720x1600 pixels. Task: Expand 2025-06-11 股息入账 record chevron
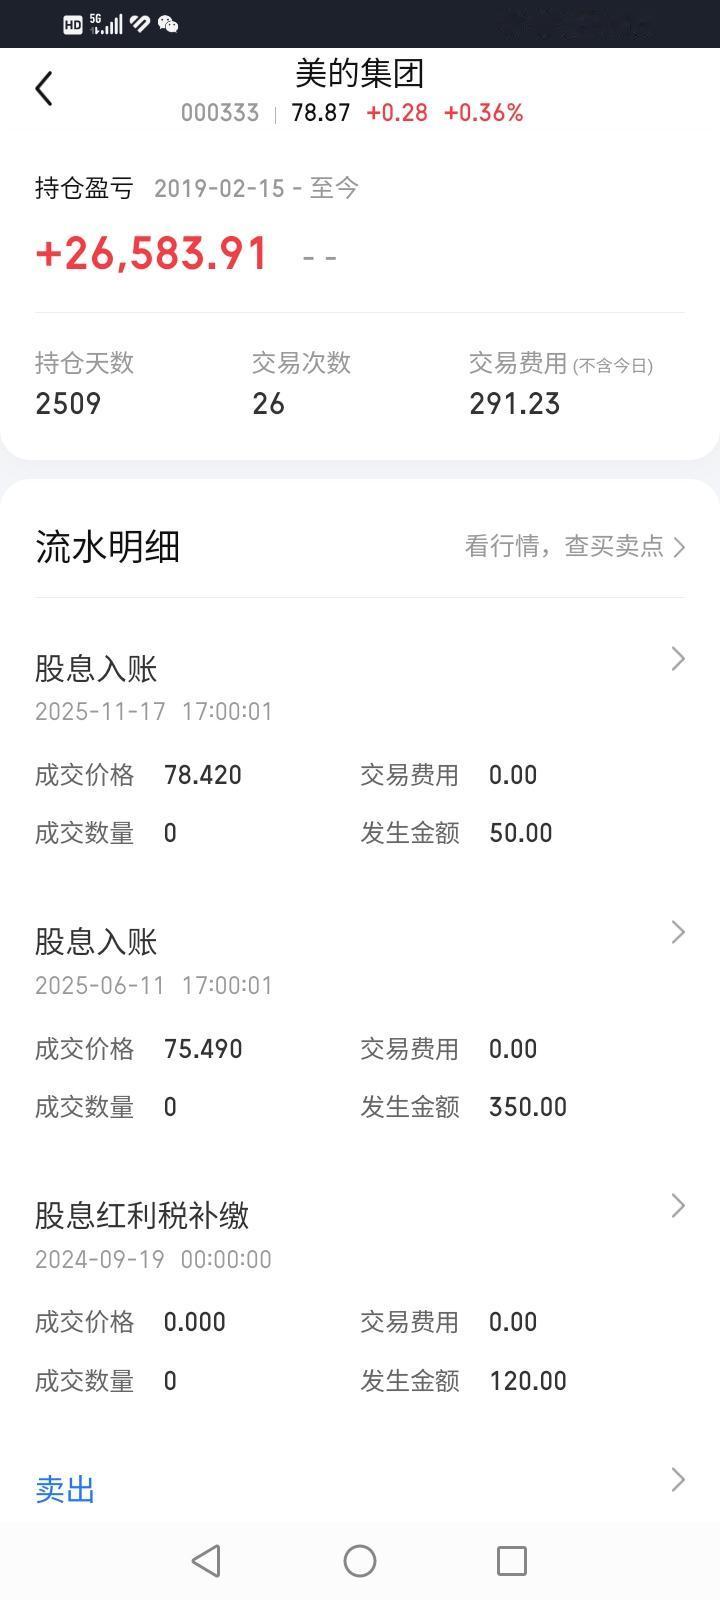[x=678, y=932]
